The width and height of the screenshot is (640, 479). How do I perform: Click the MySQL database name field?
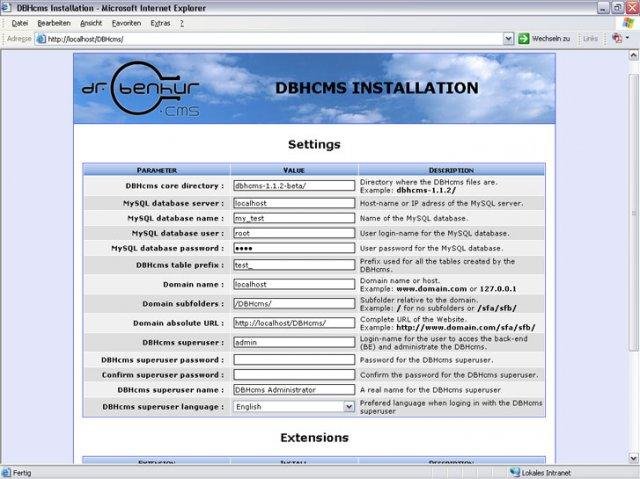294,218
